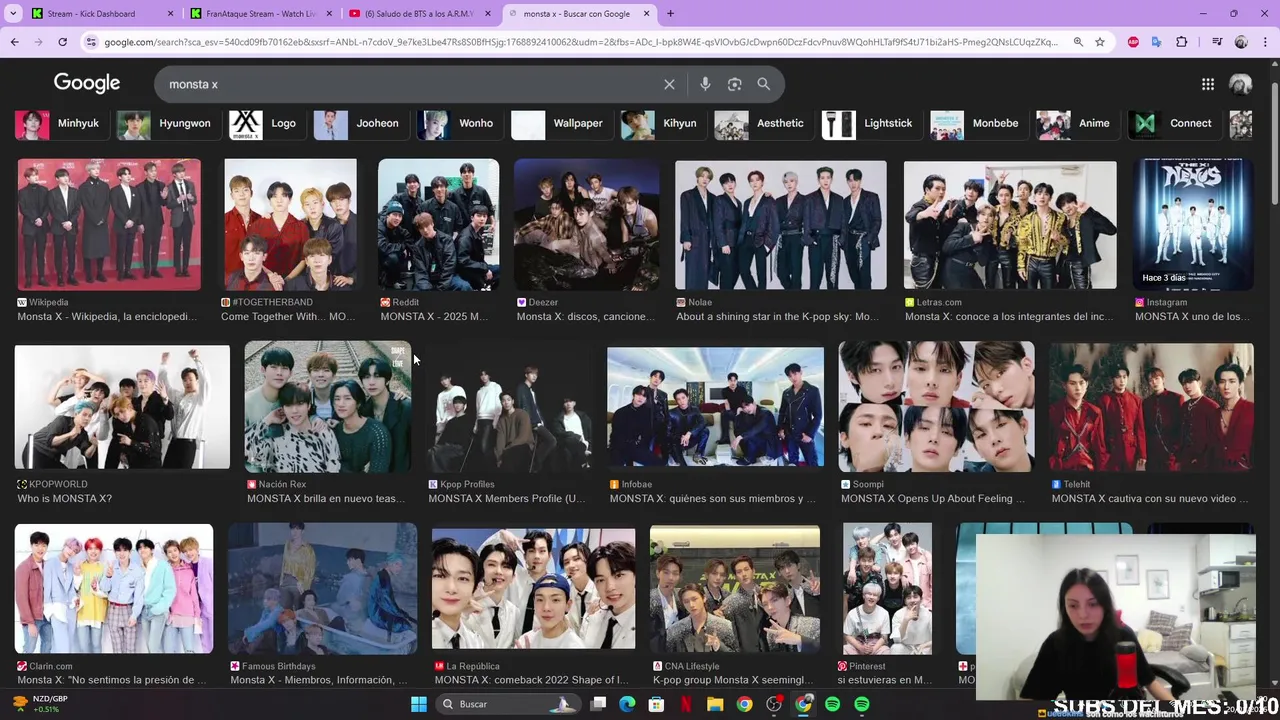Open the tab search dropdown arrow

12,14
